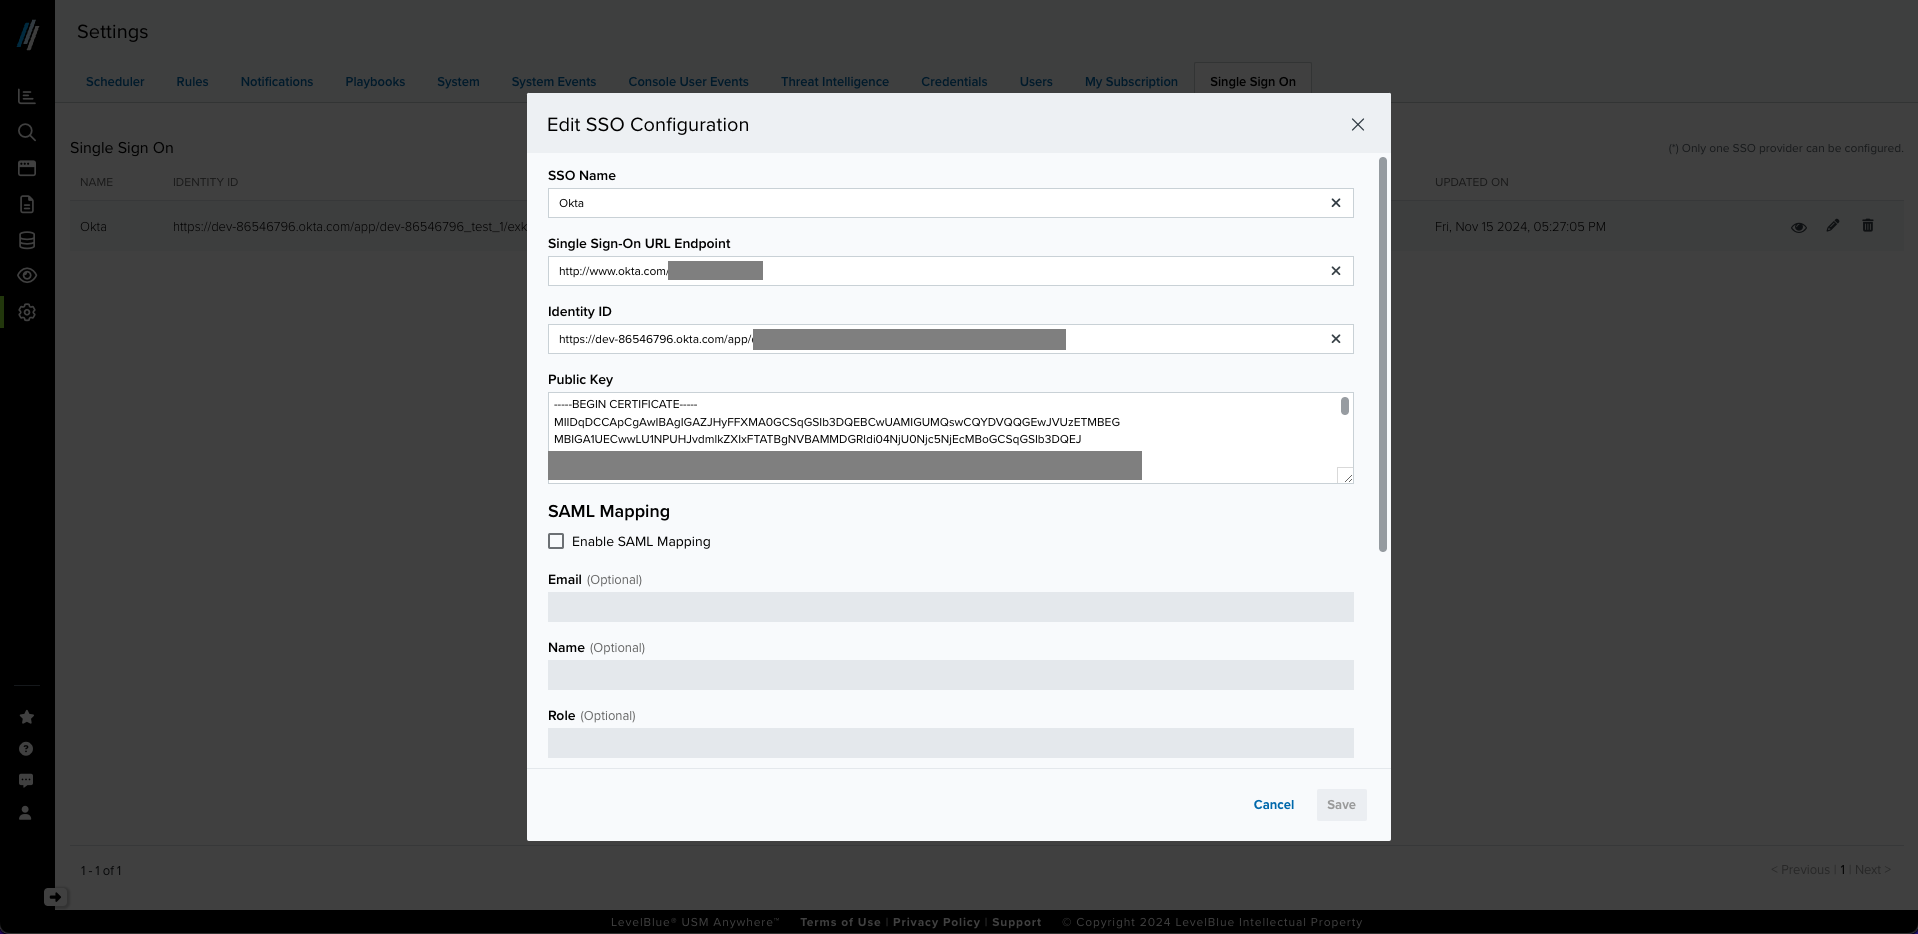The height and width of the screenshot is (934, 1918).
Task: Switch to the Playbooks tab
Action: 375,82
